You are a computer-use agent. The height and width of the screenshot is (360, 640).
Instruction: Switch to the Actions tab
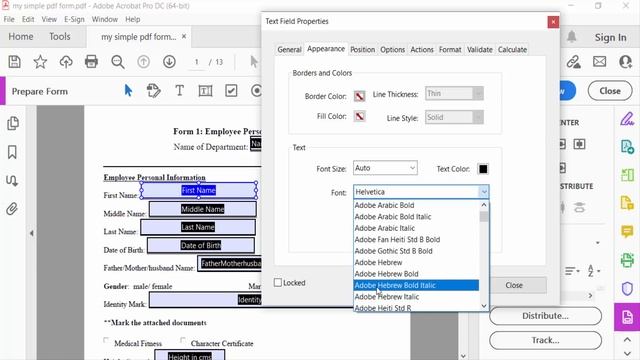click(422, 49)
